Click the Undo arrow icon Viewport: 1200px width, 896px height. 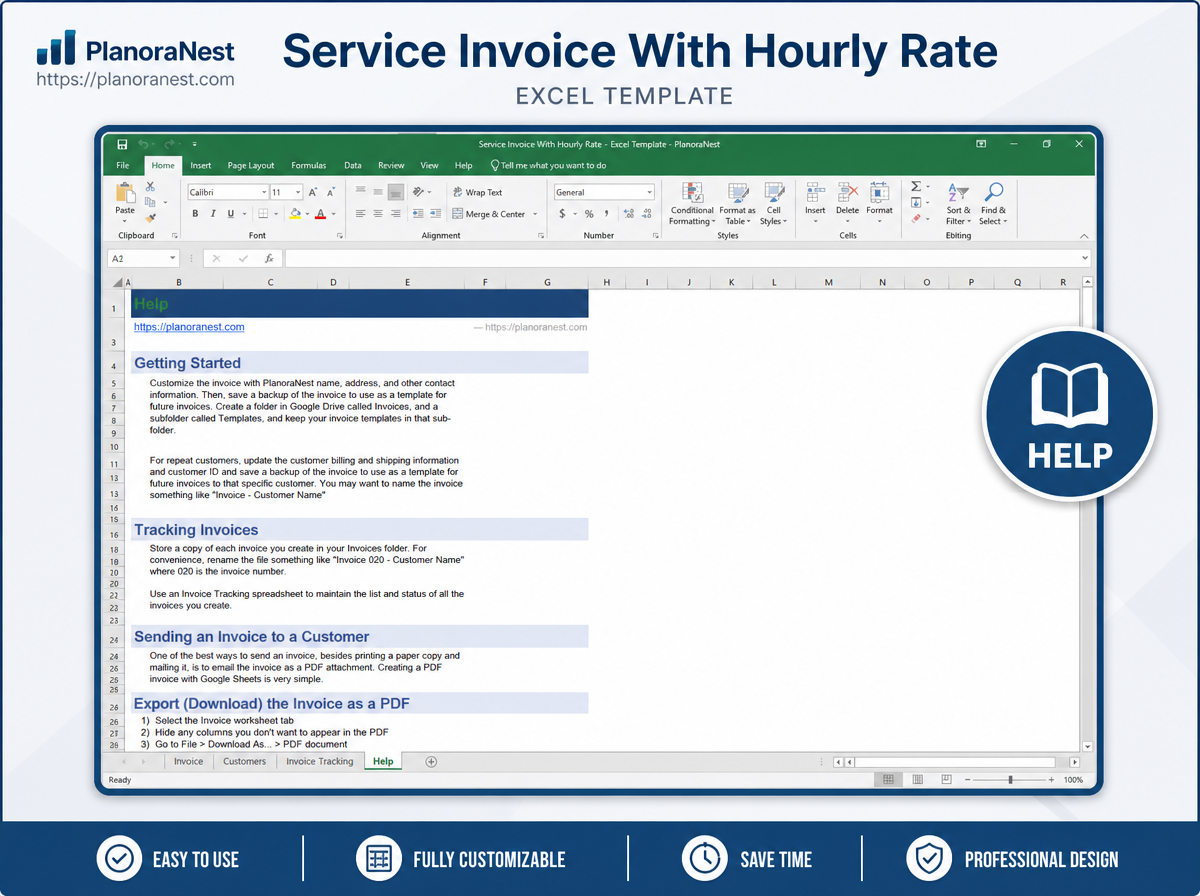144,144
